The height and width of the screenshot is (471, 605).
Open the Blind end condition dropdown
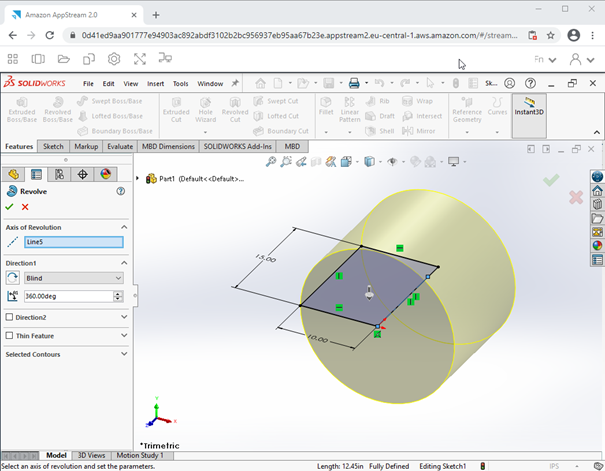pyautogui.click(x=74, y=278)
